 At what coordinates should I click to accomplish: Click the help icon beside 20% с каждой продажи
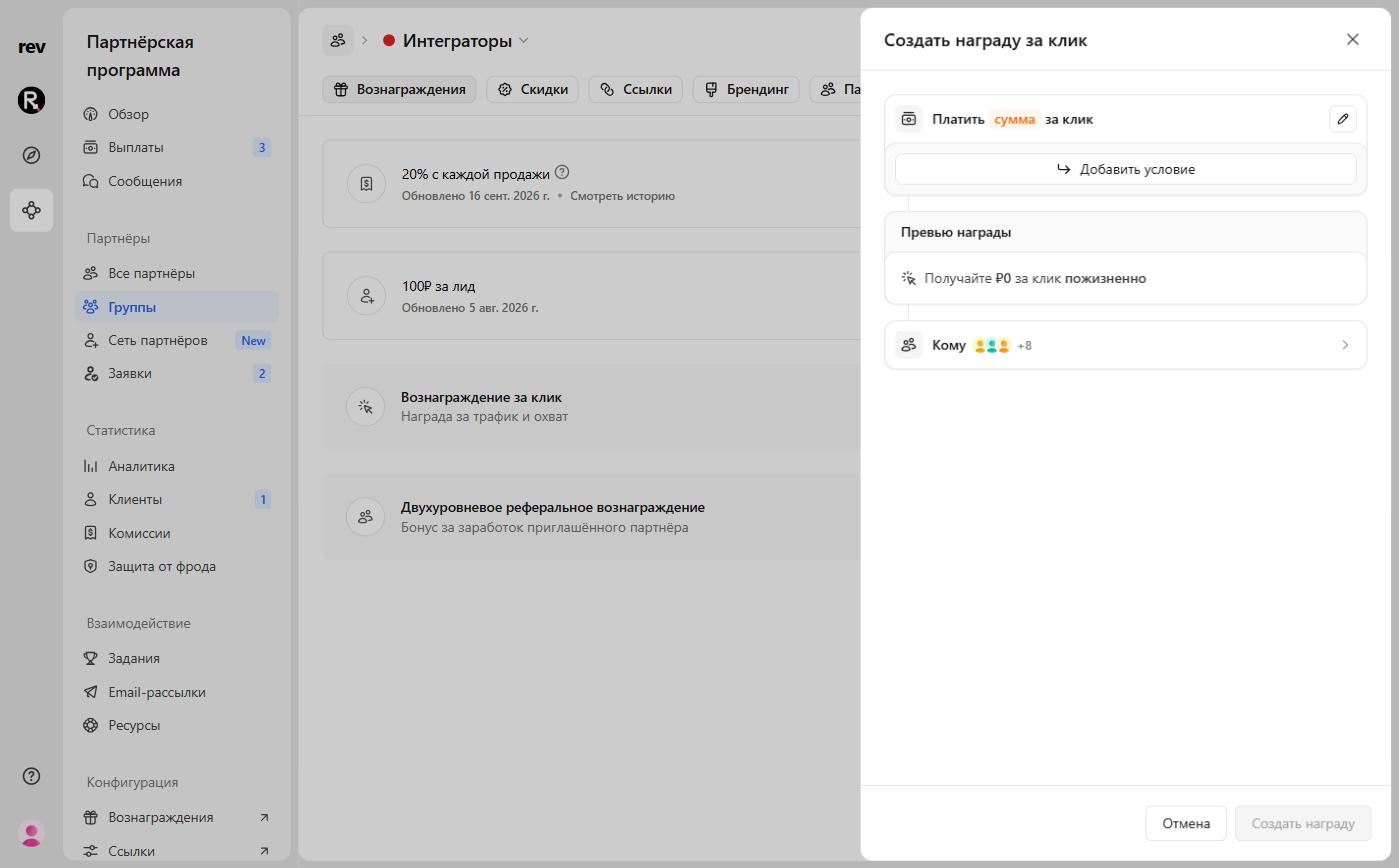pyautogui.click(x=562, y=172)
